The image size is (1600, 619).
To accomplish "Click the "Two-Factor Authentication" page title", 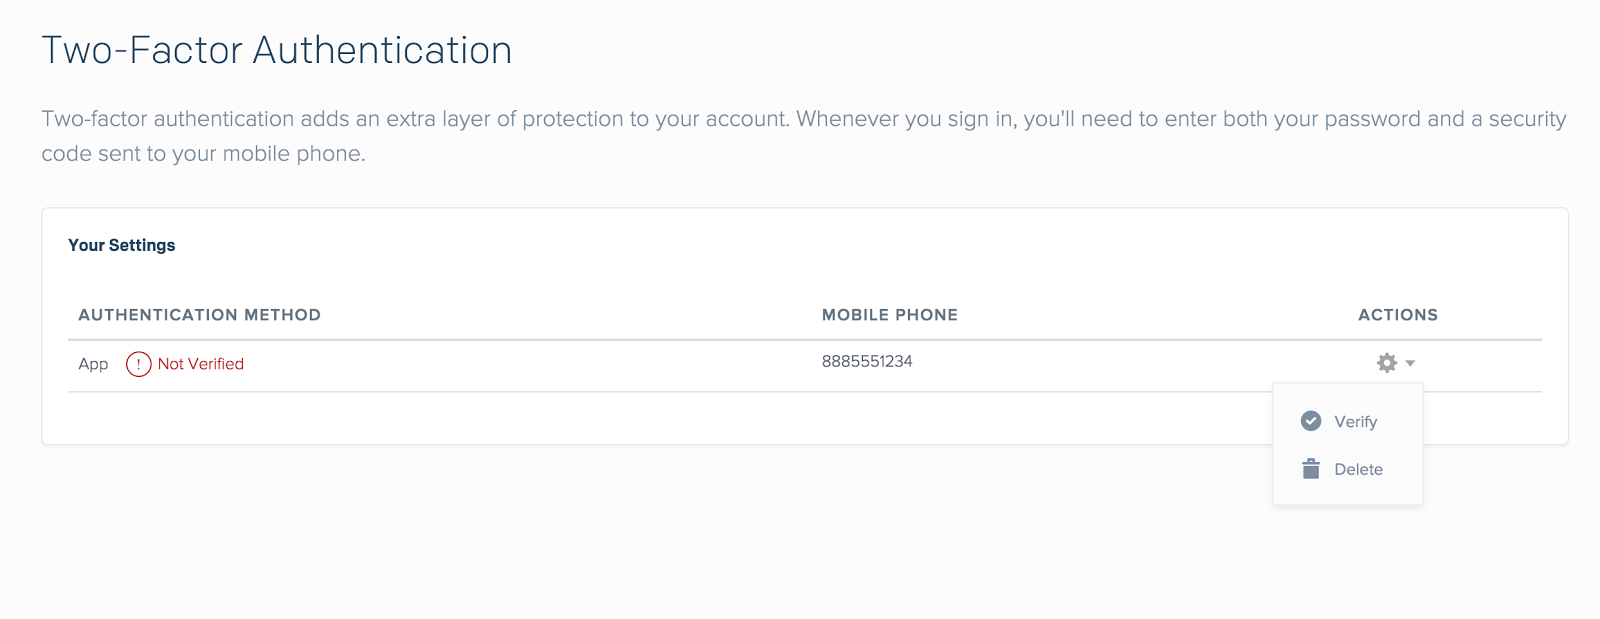I will click(276, 50).
